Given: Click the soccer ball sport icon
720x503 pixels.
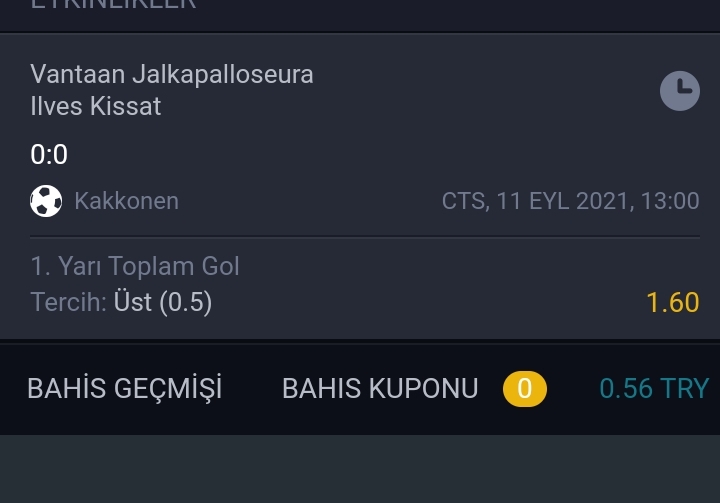Looking at the screenshot, I should pos(46,201).
